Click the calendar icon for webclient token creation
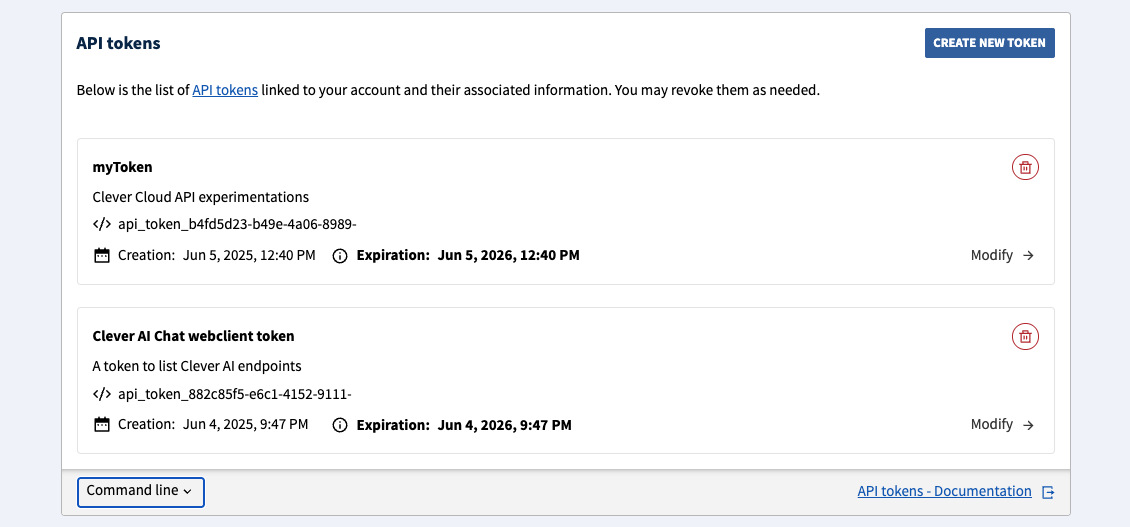The height and width of the screenshot is (527, 1130). click(x=101, y=425)
